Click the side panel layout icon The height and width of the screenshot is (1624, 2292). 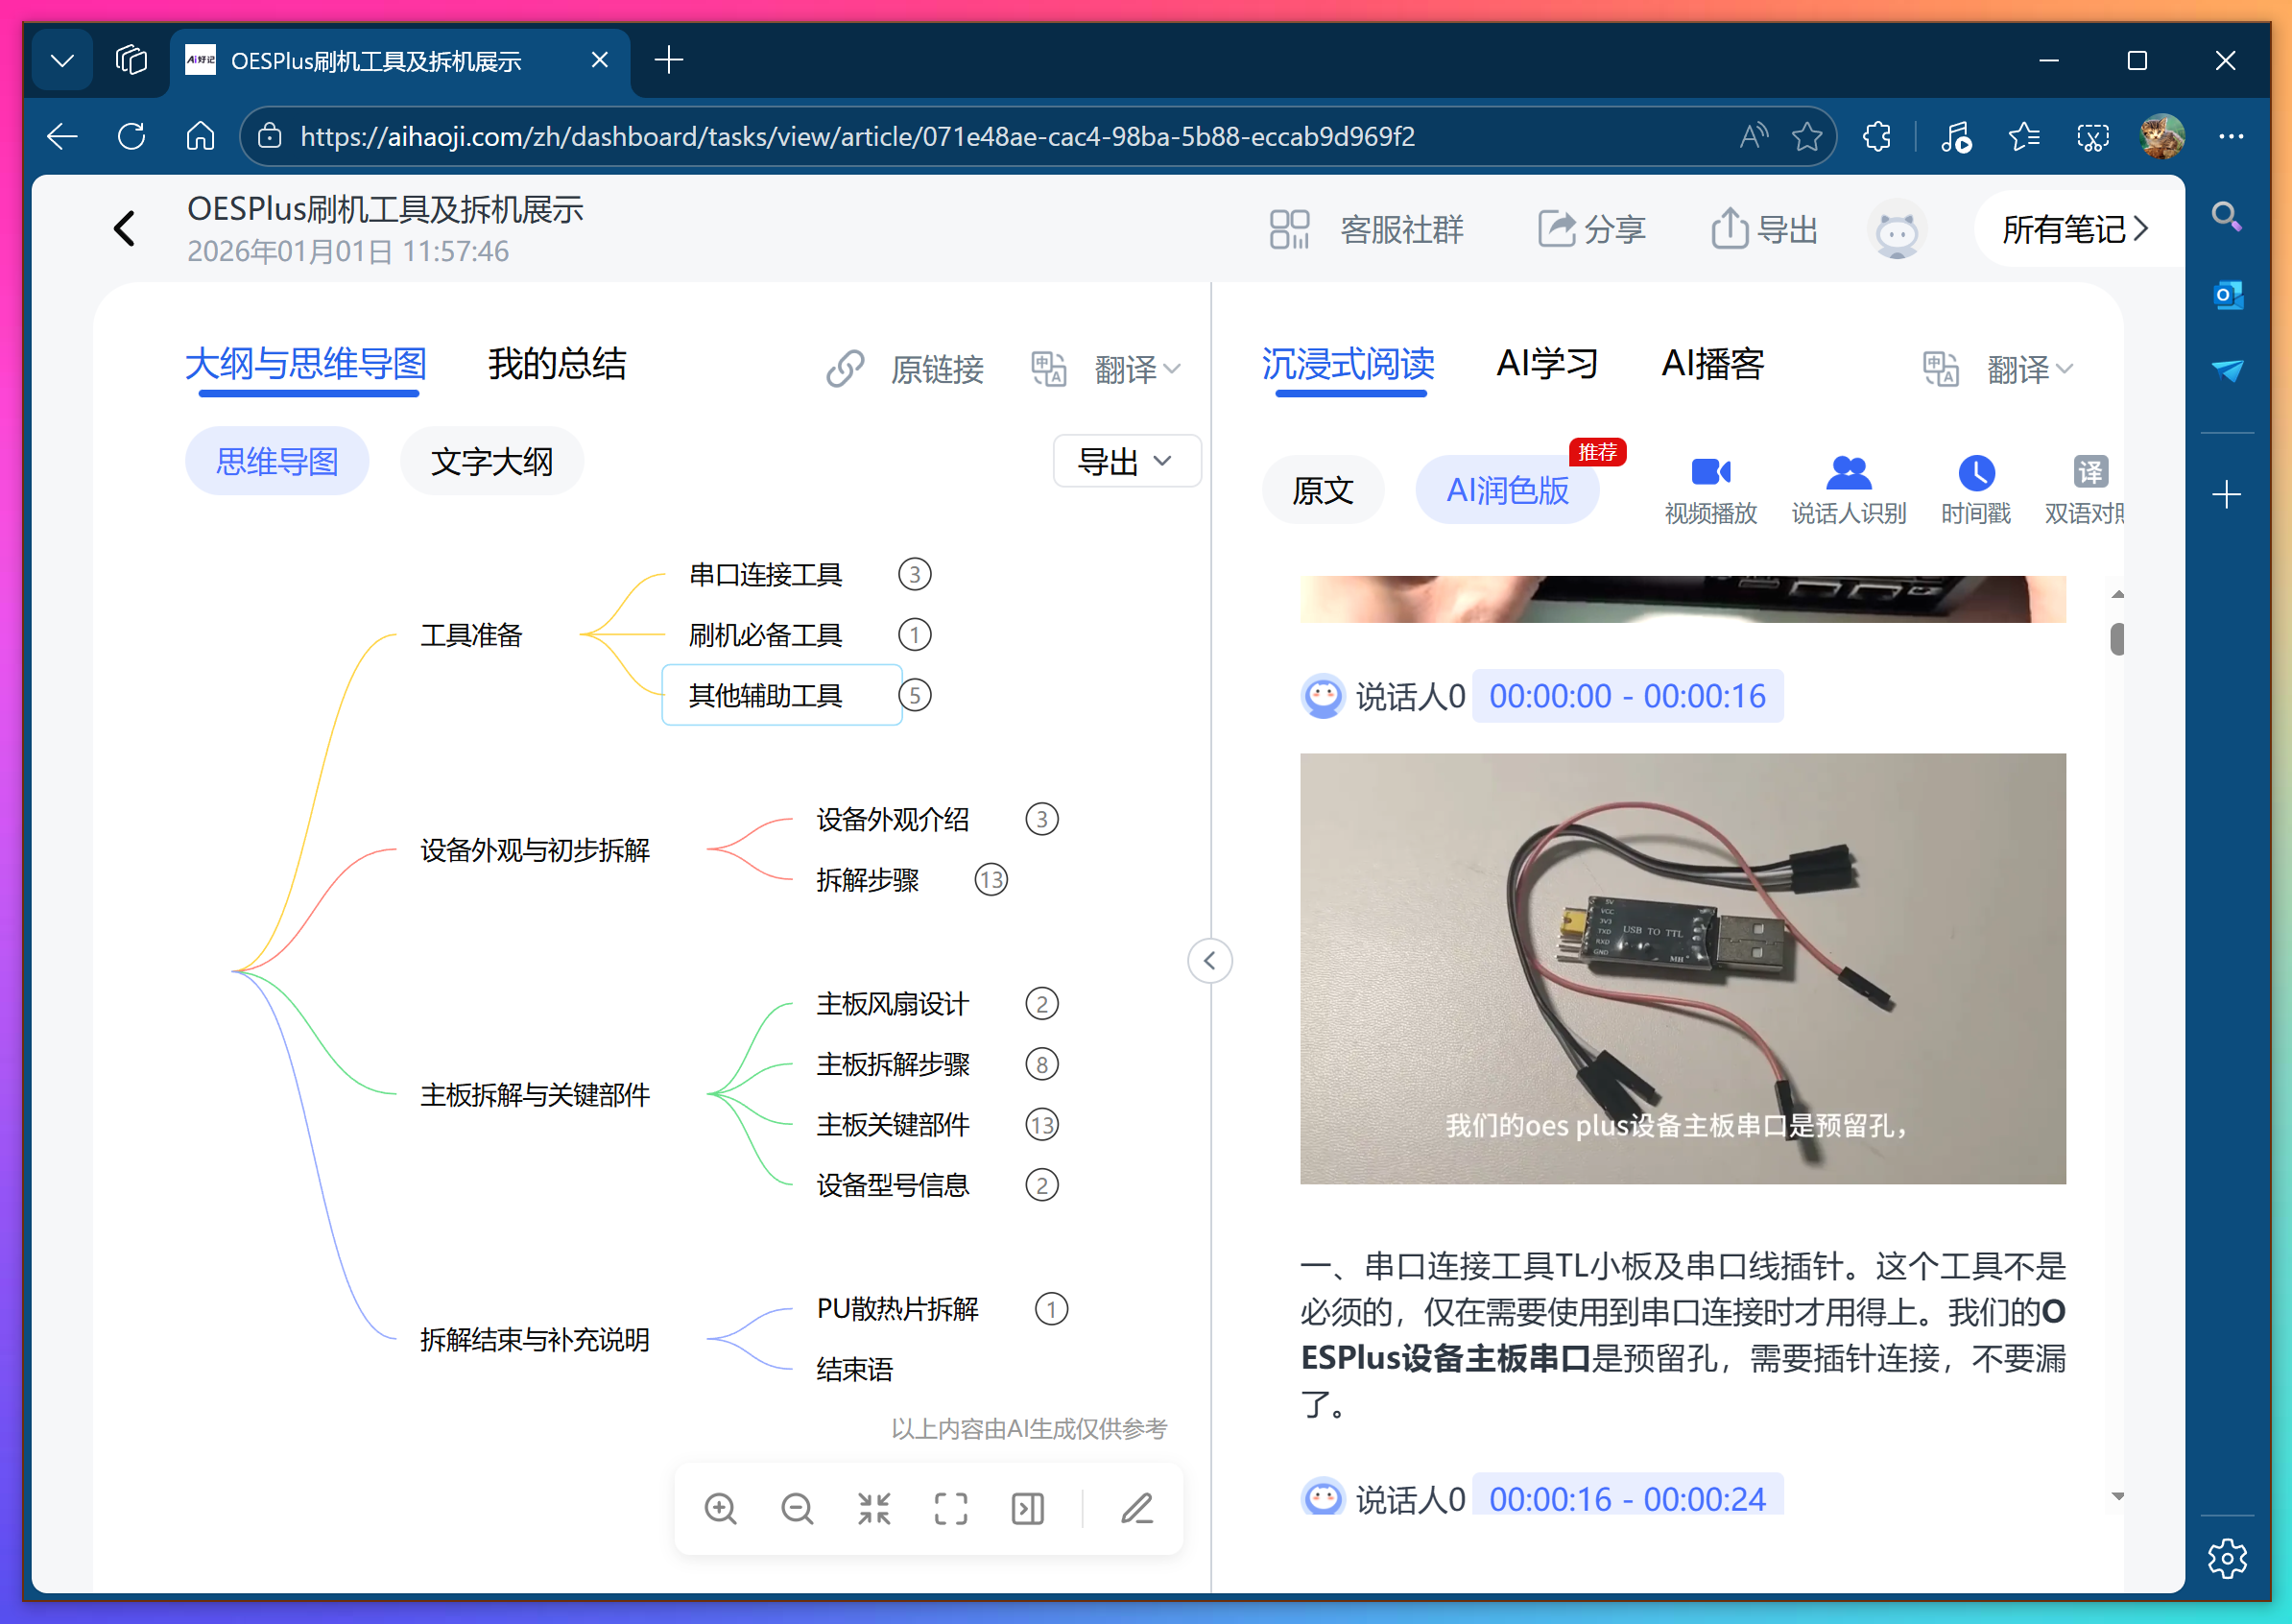(x=1028, y=1508)
